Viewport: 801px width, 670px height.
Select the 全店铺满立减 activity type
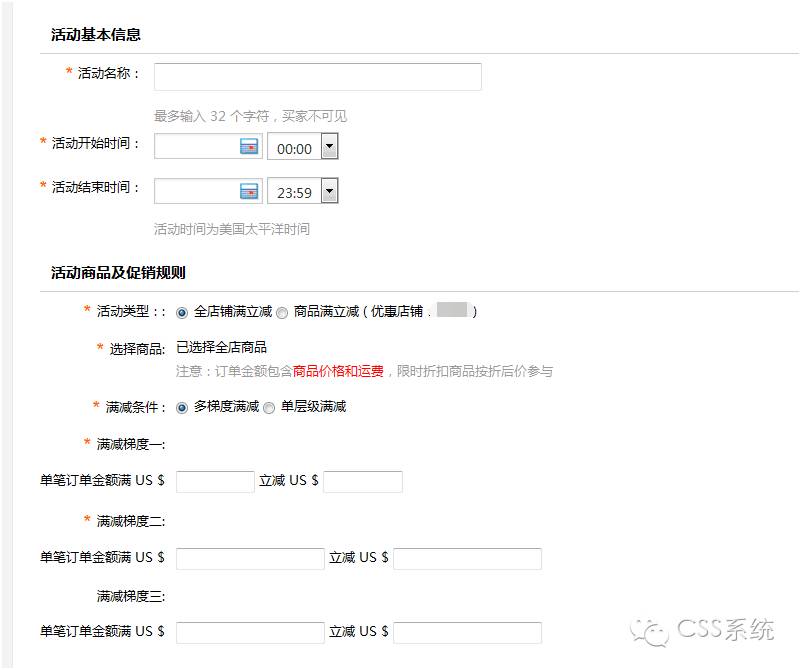182,312
